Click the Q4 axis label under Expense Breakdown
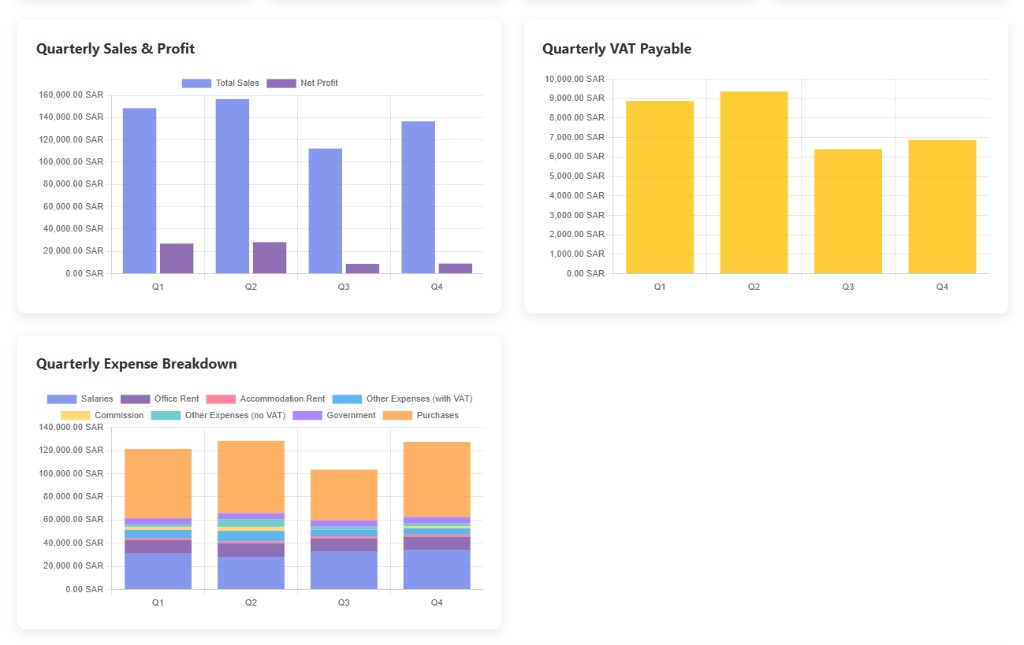 (x=437, y=603)
